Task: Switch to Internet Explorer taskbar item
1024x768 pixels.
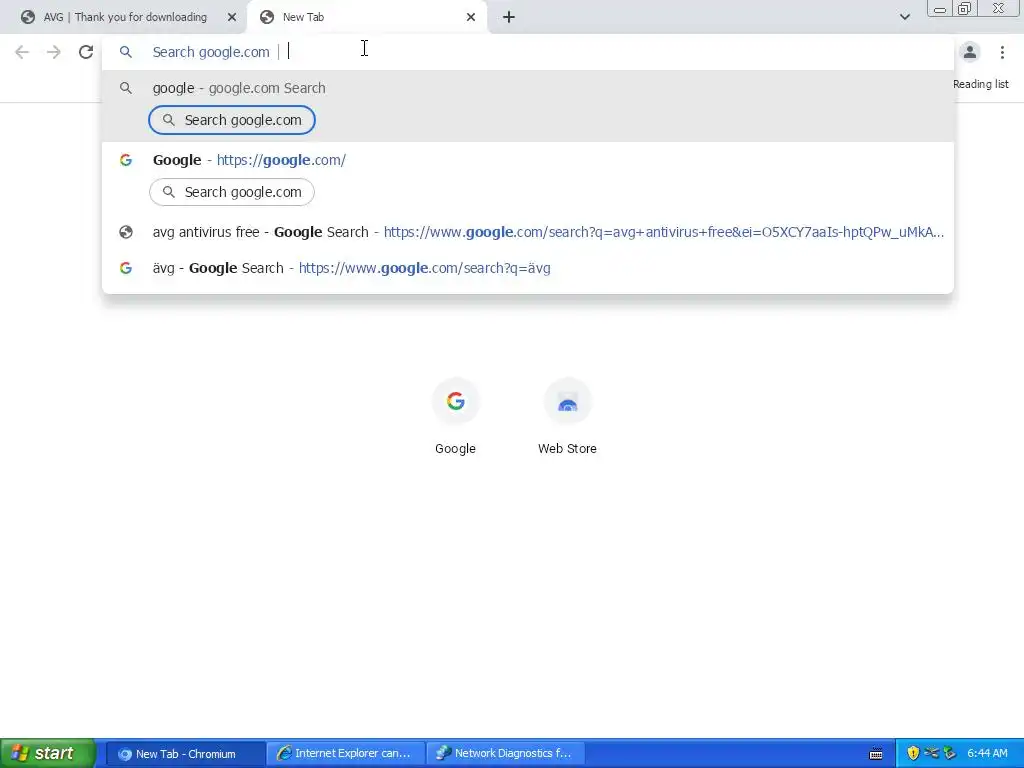Action: point(345,754)
